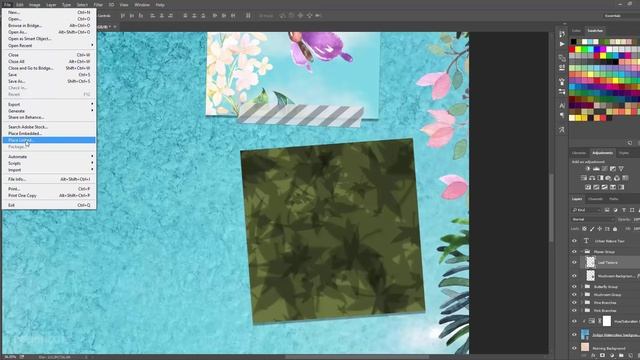Image resolution: width=640 pixels, height=360 pixels.
Task: Expand the Automate submenu
Action: (x=49, y=156)
